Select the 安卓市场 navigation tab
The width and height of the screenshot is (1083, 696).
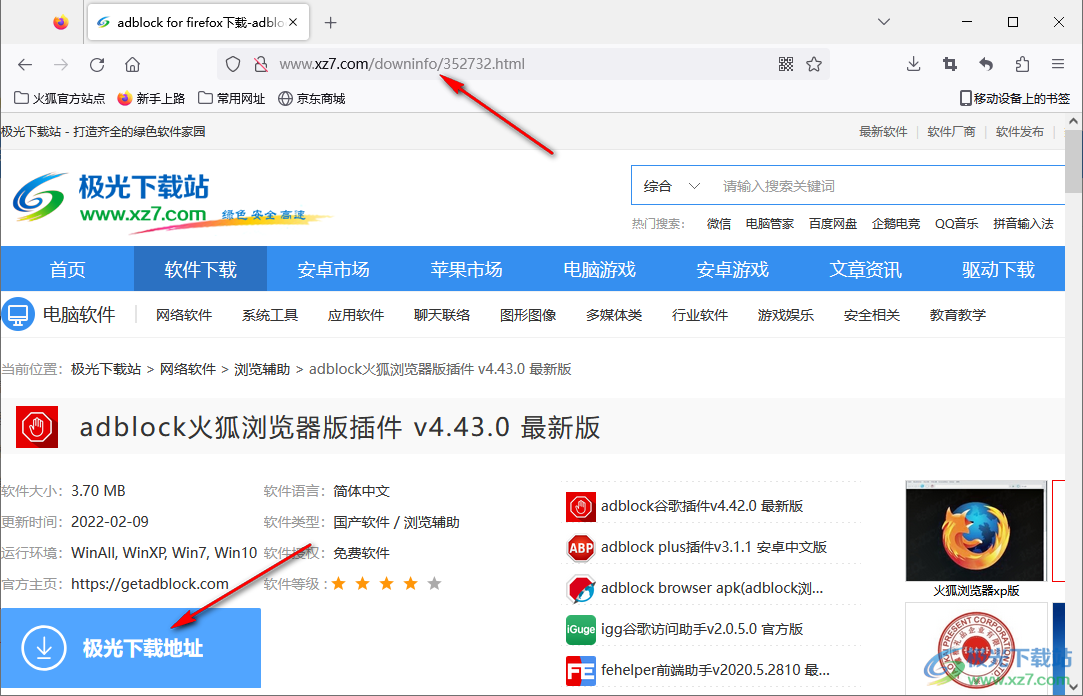pyautogui.click(x=334, y=269)
